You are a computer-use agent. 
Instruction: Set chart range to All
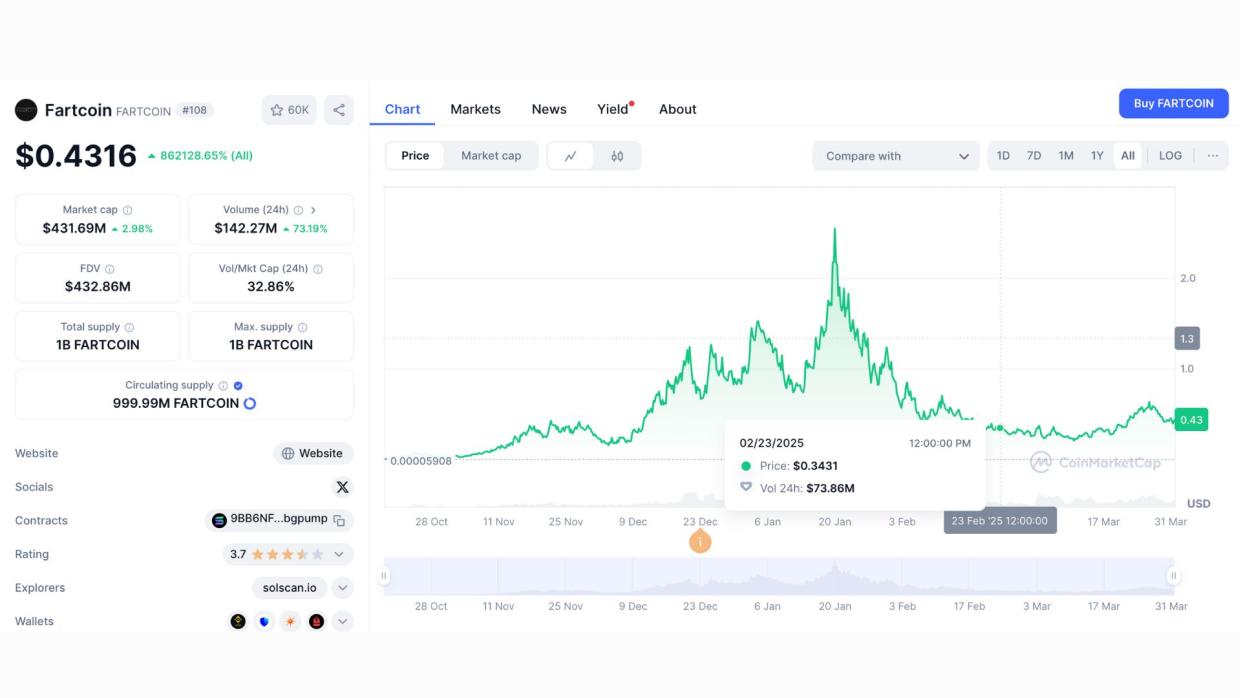[x=1128, y=156]
